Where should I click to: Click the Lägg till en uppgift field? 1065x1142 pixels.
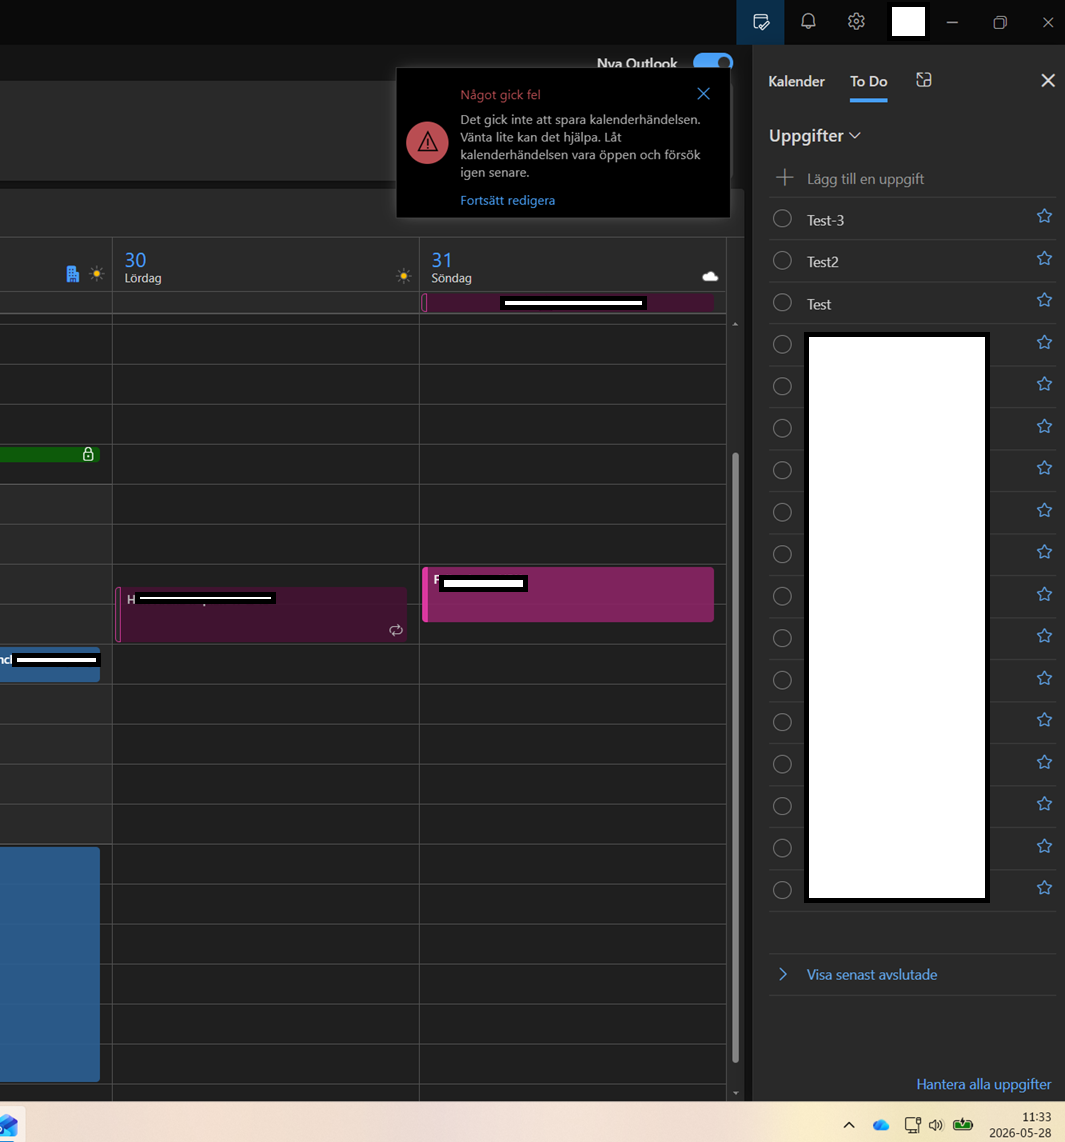[x=912, y=178]
